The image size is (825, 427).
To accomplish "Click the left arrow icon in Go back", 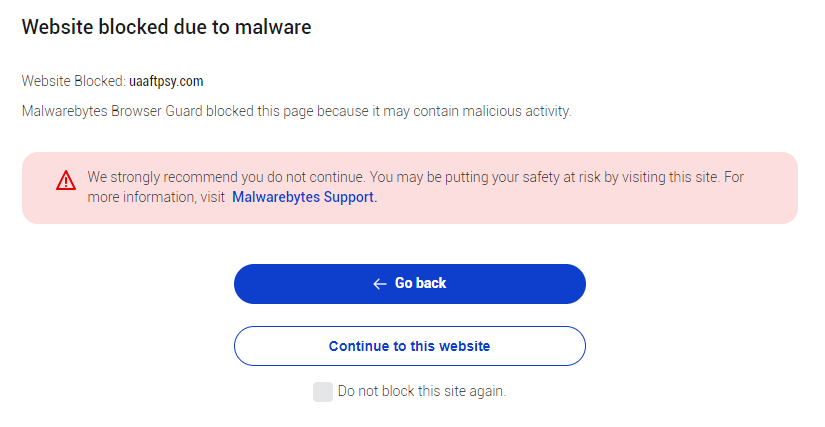I will [379, 284].
